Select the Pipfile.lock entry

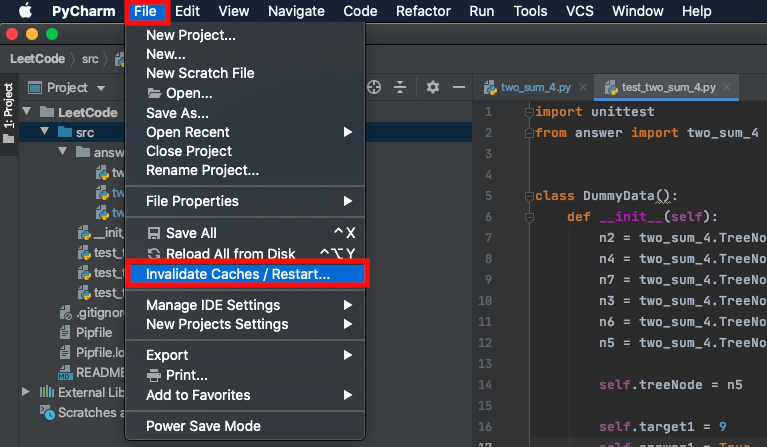point(91,353)
